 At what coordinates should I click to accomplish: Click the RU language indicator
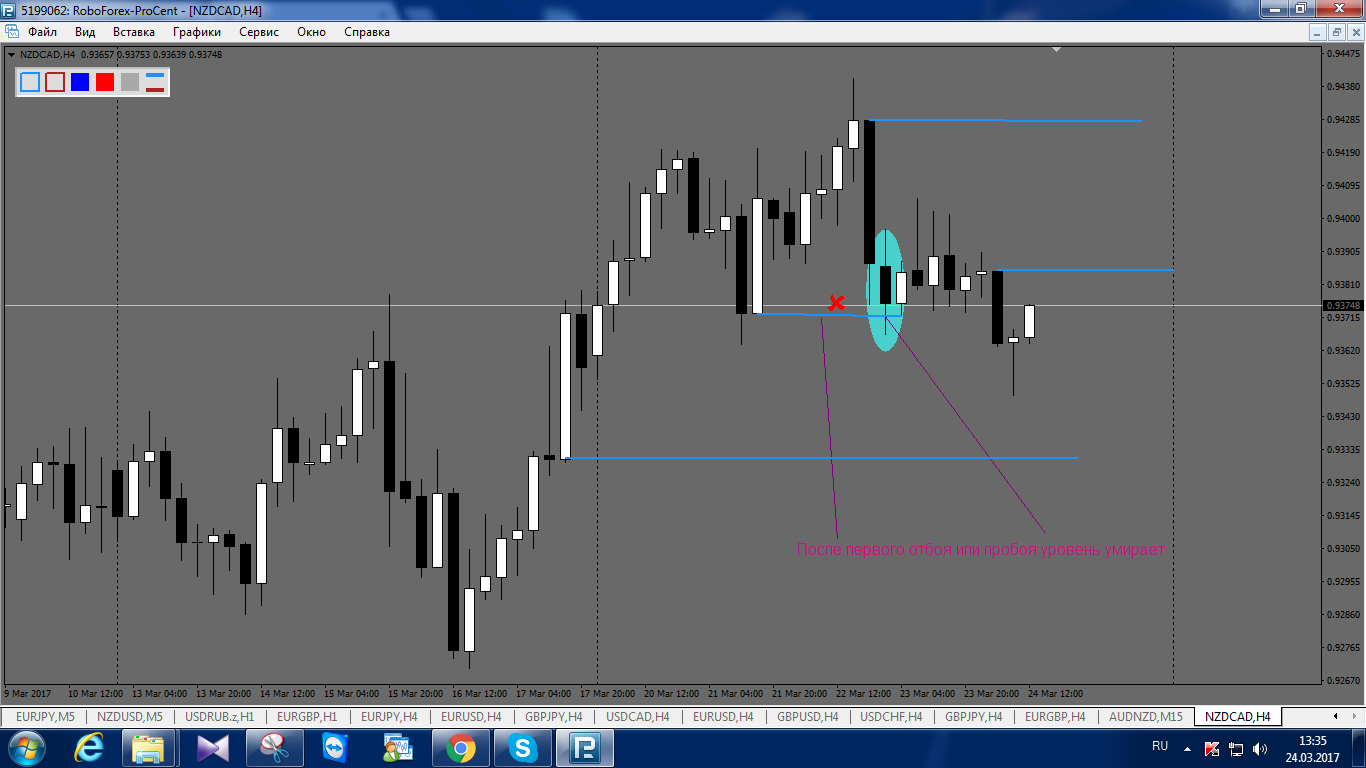1160,747
